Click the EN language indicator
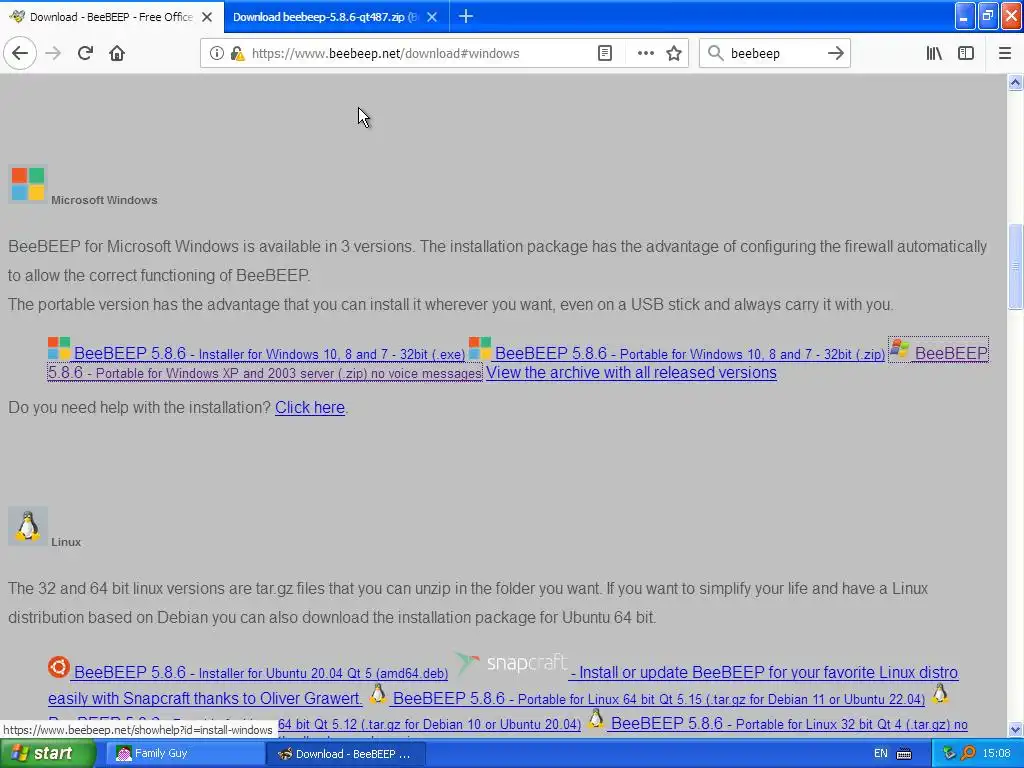The width and height of the screenshot is (1024, 768). click(880, 754)
